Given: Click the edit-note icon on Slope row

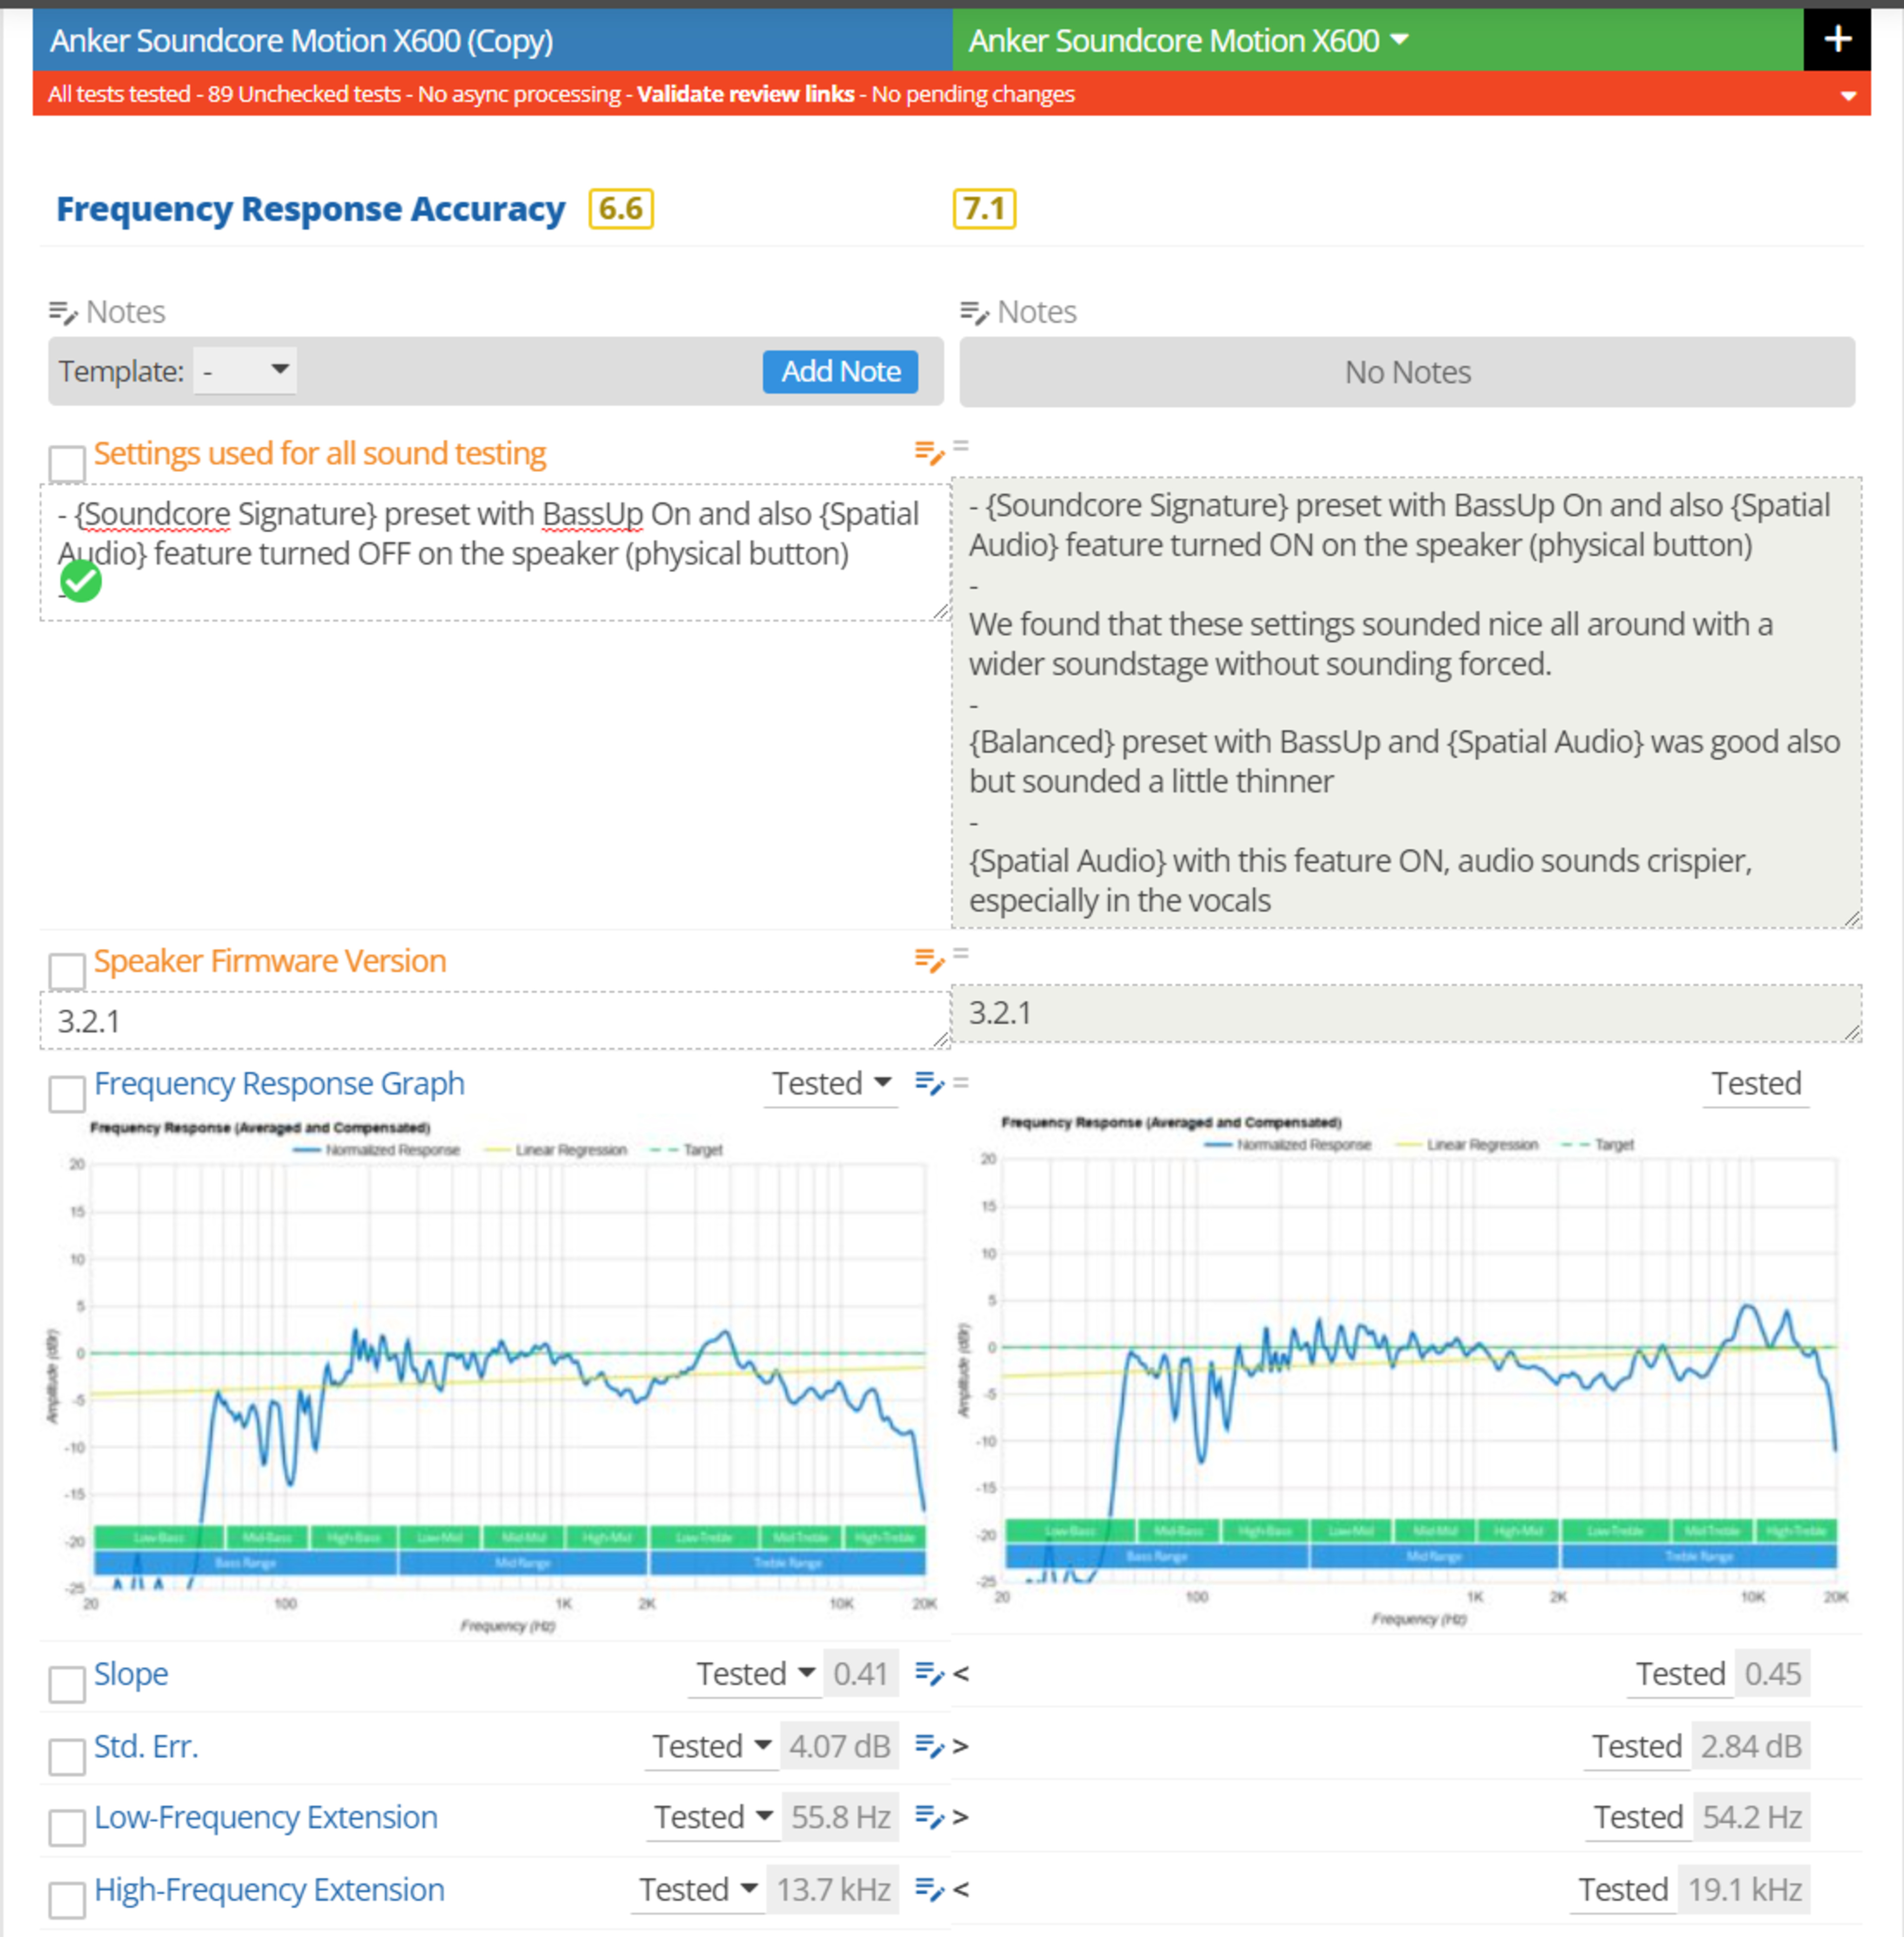Looking at the screenshot, I should pos(928,1673).
